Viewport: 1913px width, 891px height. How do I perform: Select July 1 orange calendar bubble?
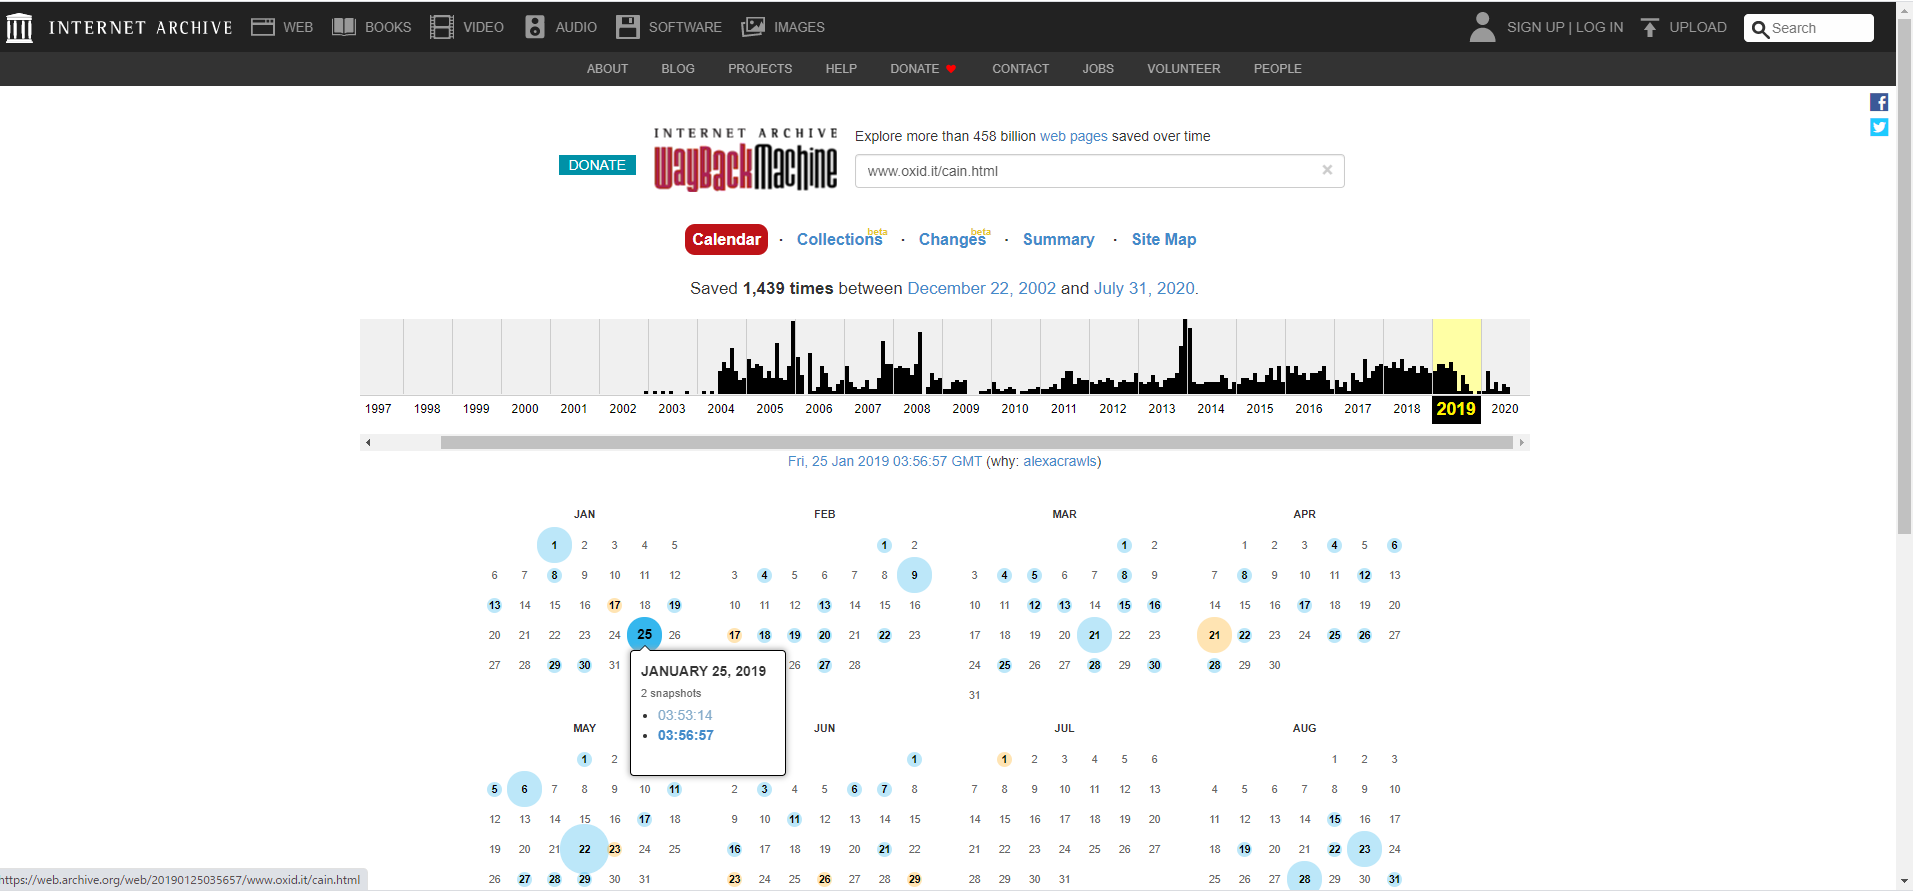pos(1004,759)
